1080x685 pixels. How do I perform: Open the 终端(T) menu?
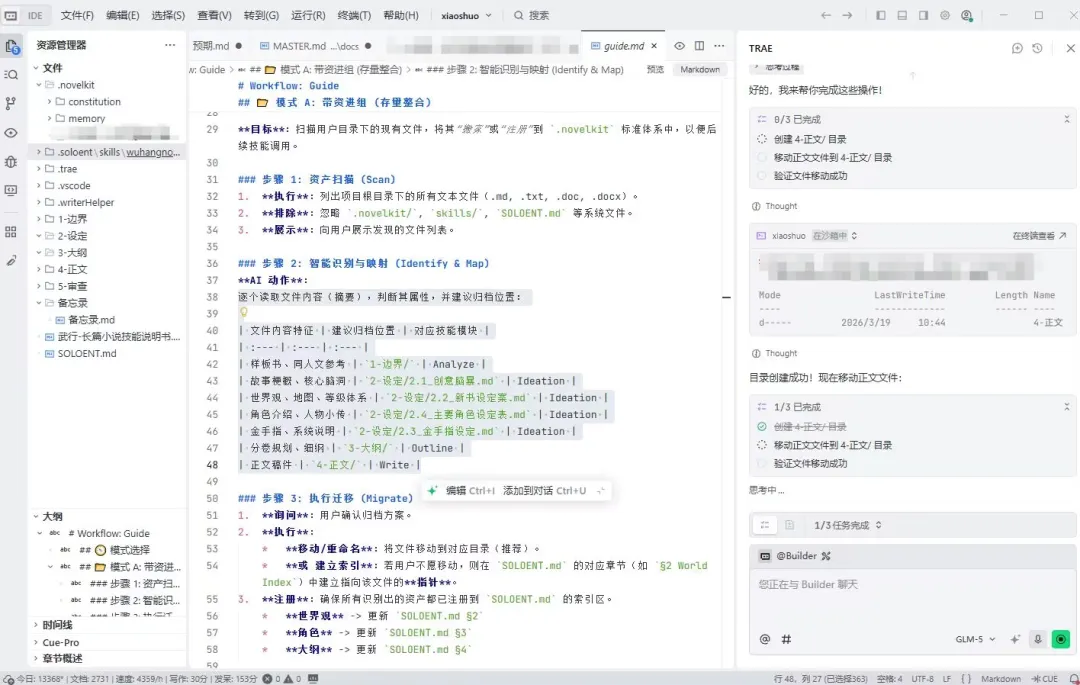[354, 15]
